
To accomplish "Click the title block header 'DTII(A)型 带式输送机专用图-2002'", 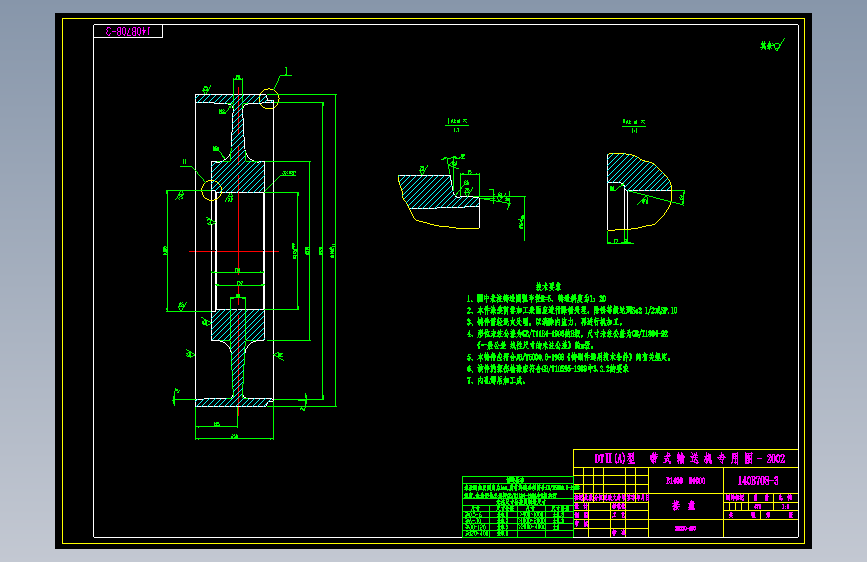I will [689, 459].
